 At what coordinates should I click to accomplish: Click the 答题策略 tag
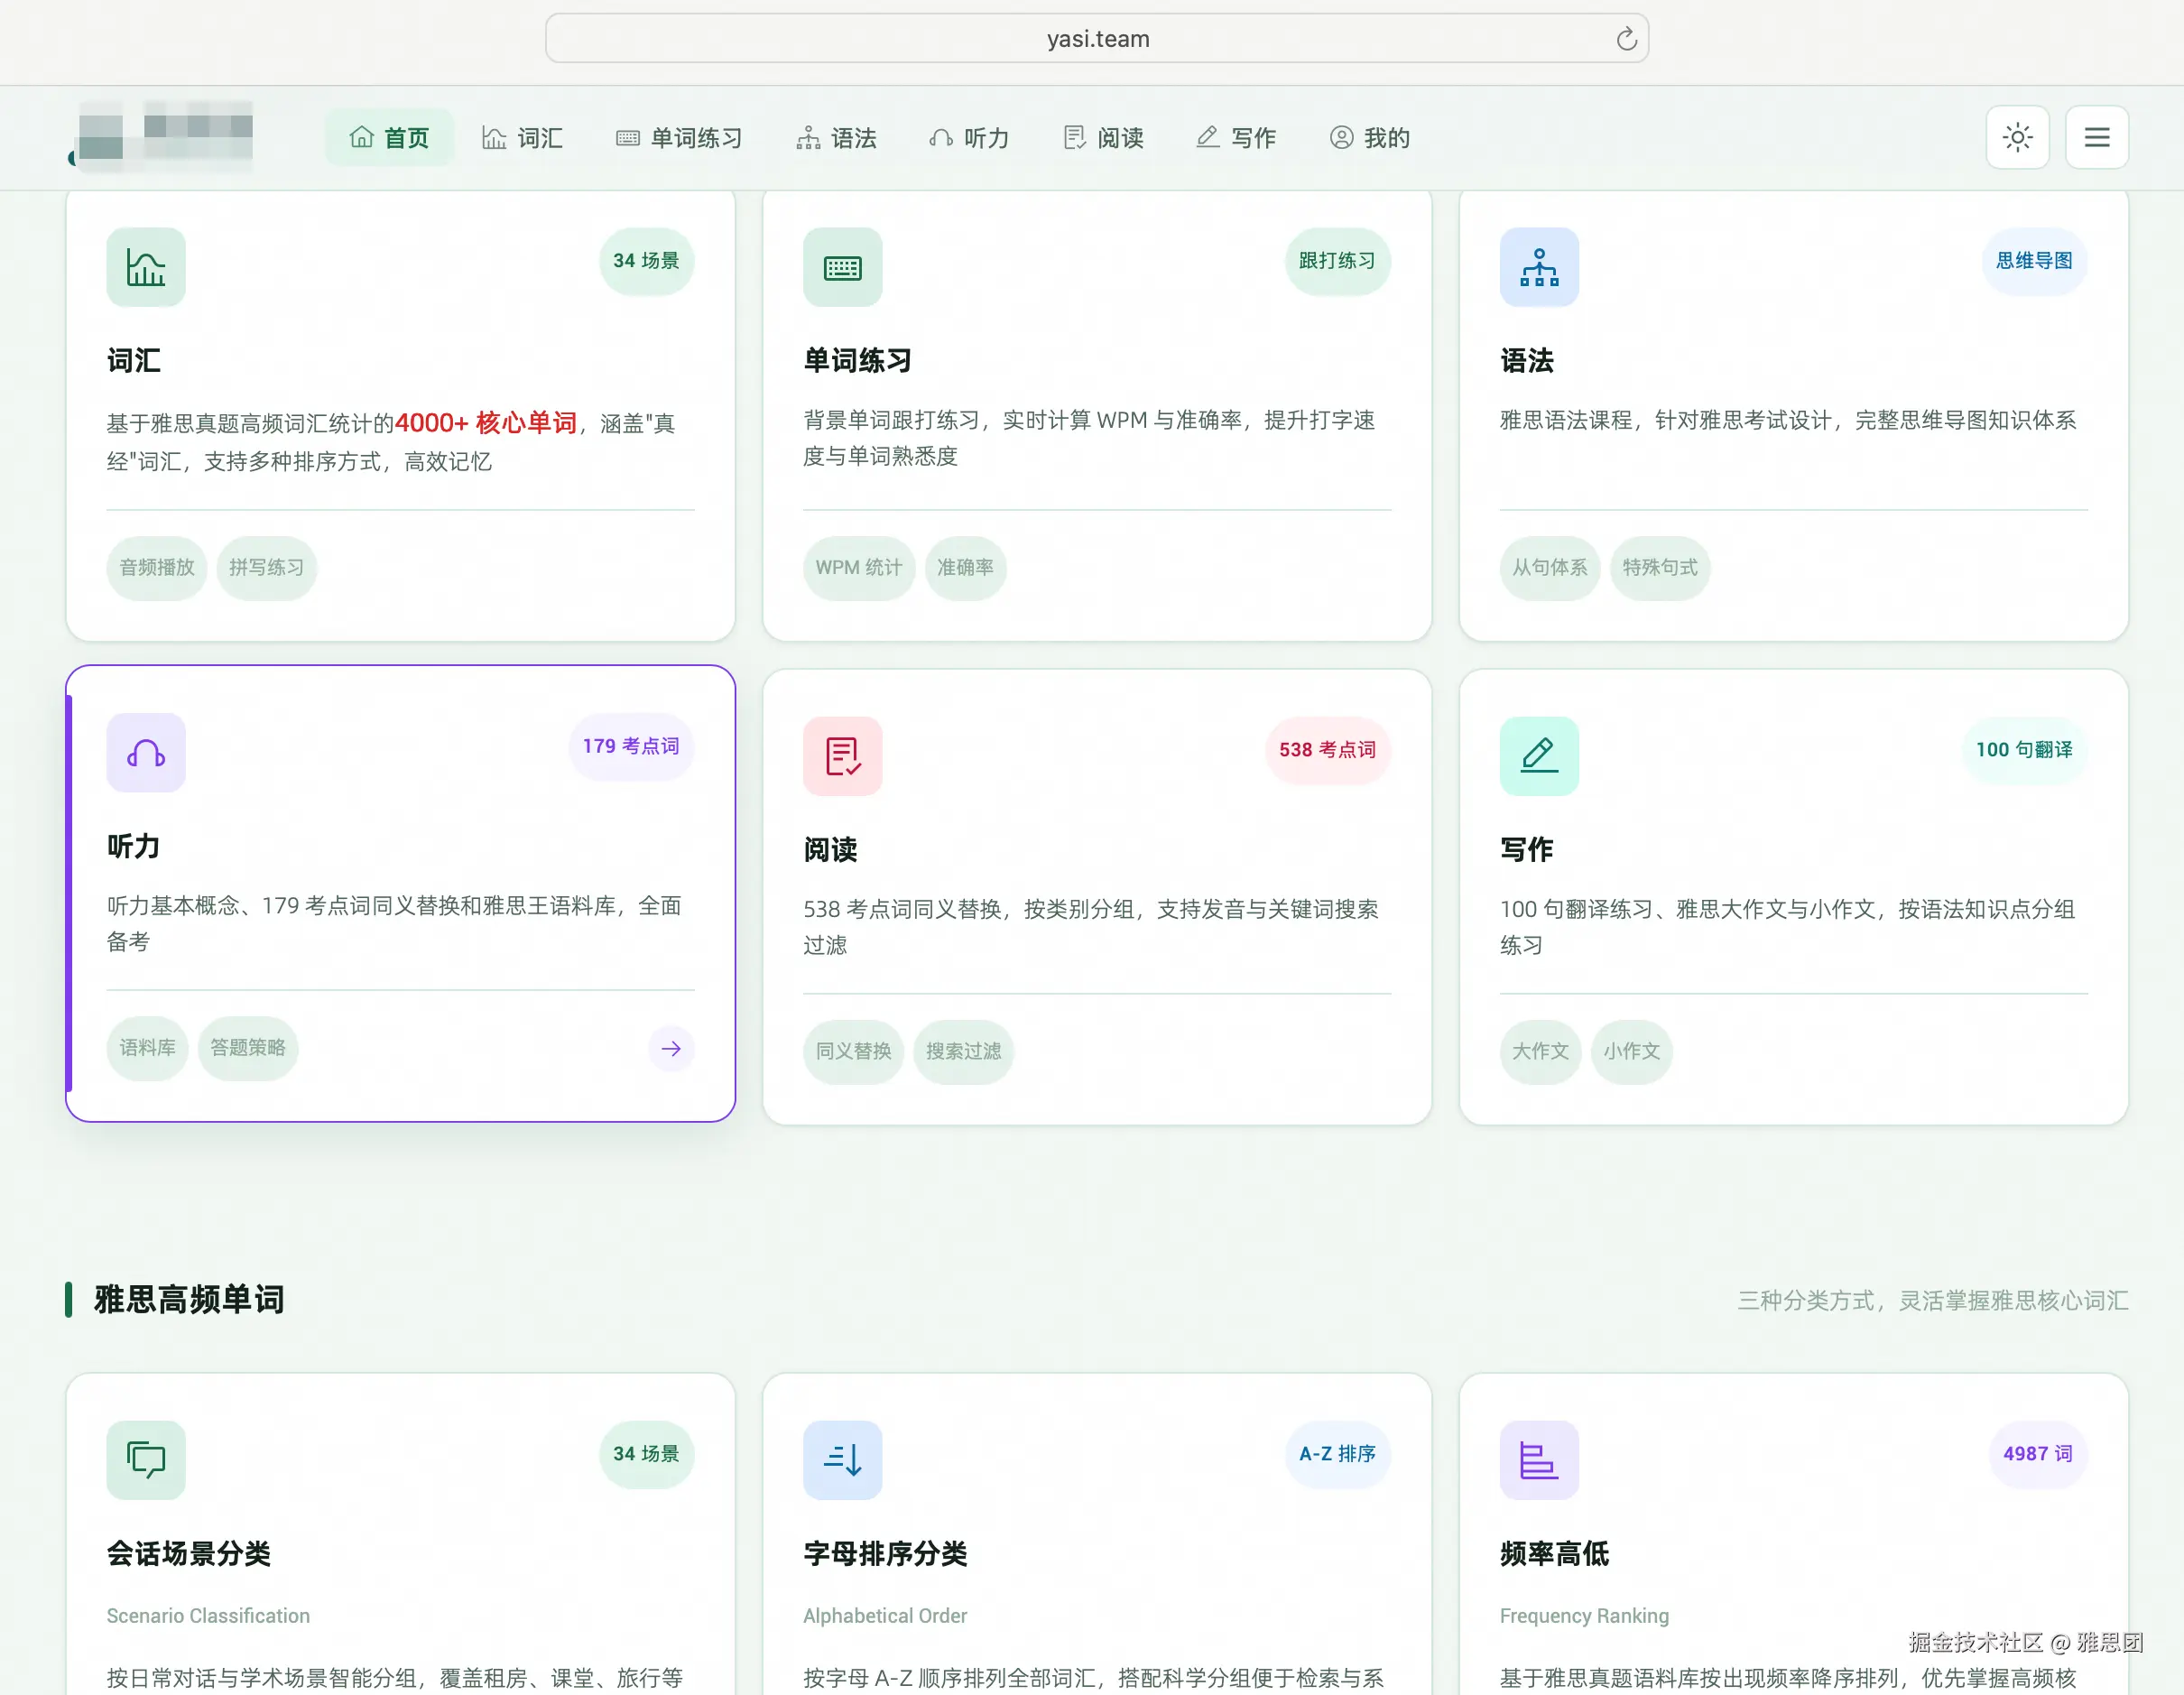[248, 1048]
